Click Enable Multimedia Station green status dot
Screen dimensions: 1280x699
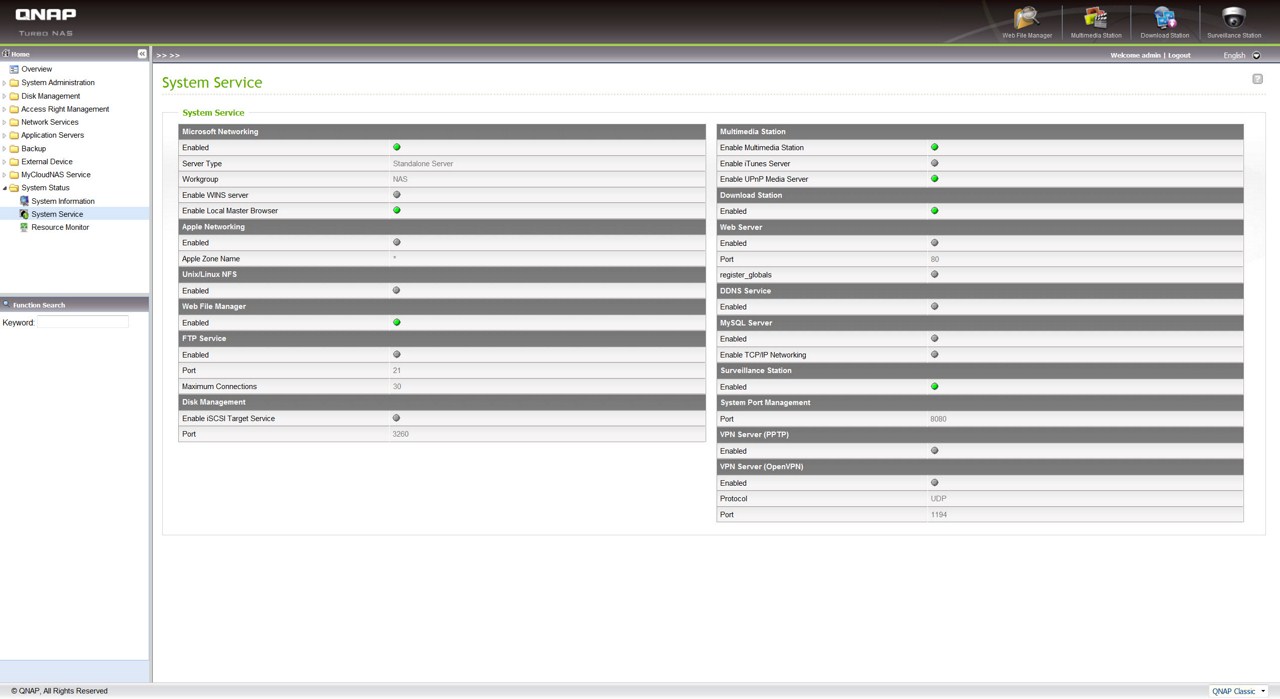[x=935, y=147]
